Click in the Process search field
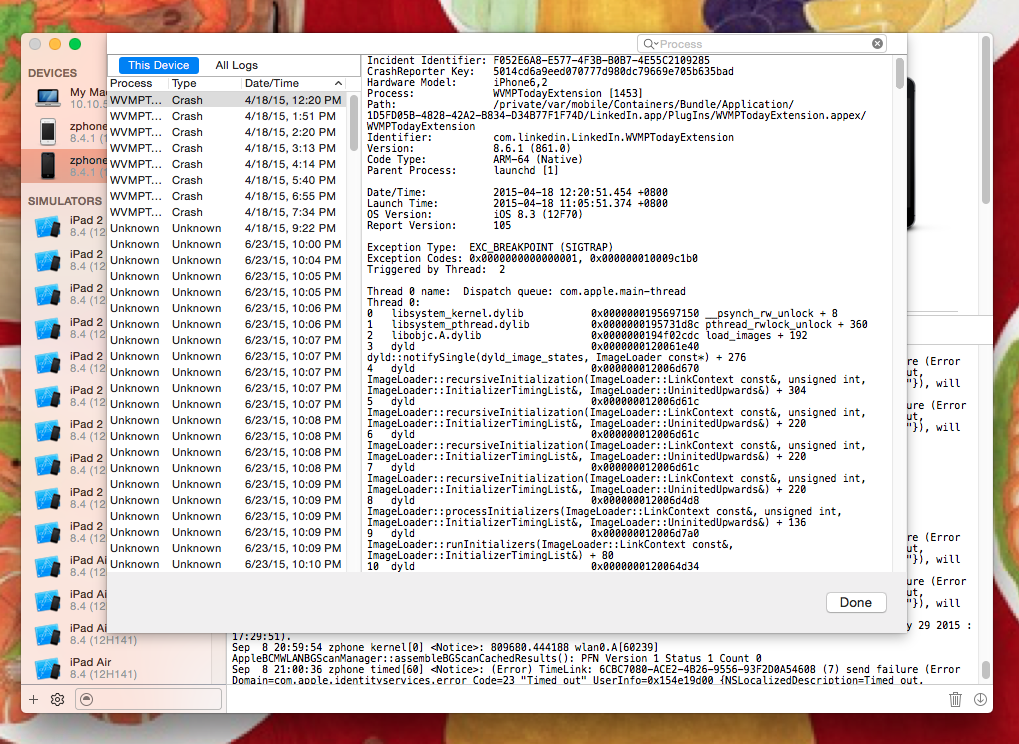This screenshot has height=744, width=1019. [x=760, y=44]
